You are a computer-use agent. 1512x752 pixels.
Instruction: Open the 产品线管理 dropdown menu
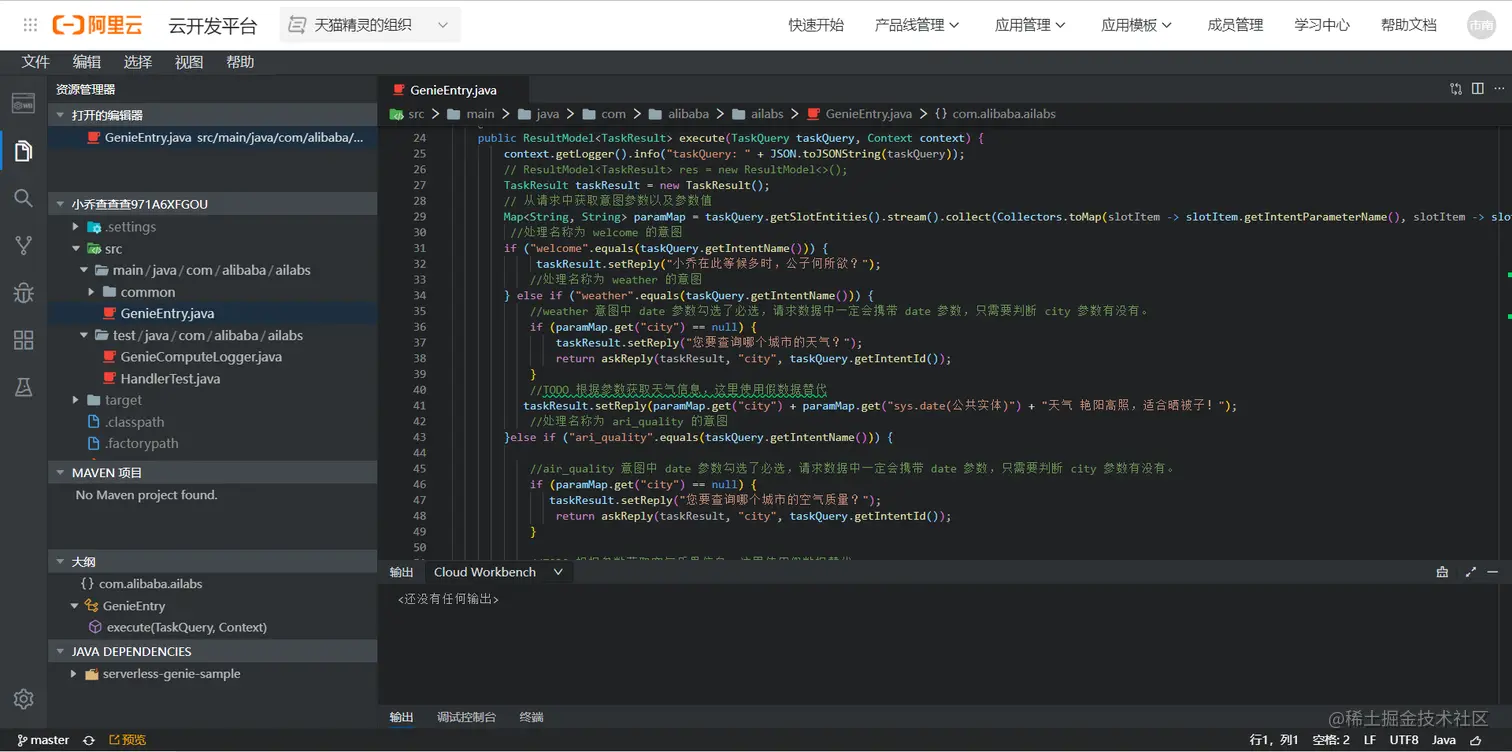(x=917, y=25)
